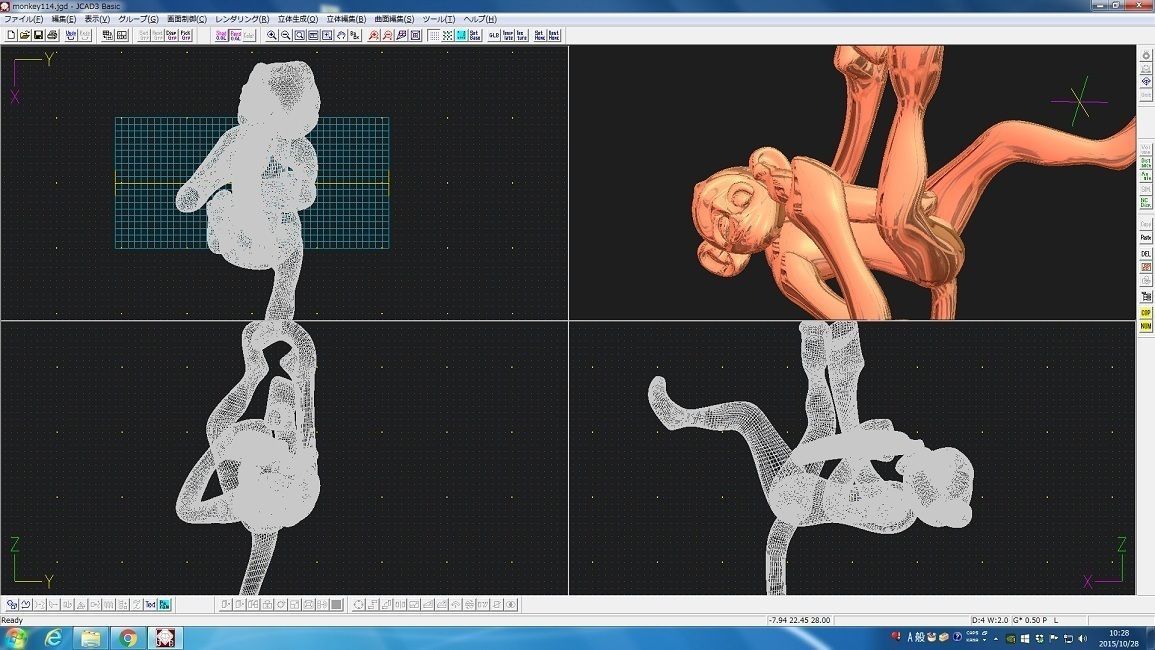Zoom out with the minus magnifier
Screen dimensions: 1155x650
(x=286, y=35)
